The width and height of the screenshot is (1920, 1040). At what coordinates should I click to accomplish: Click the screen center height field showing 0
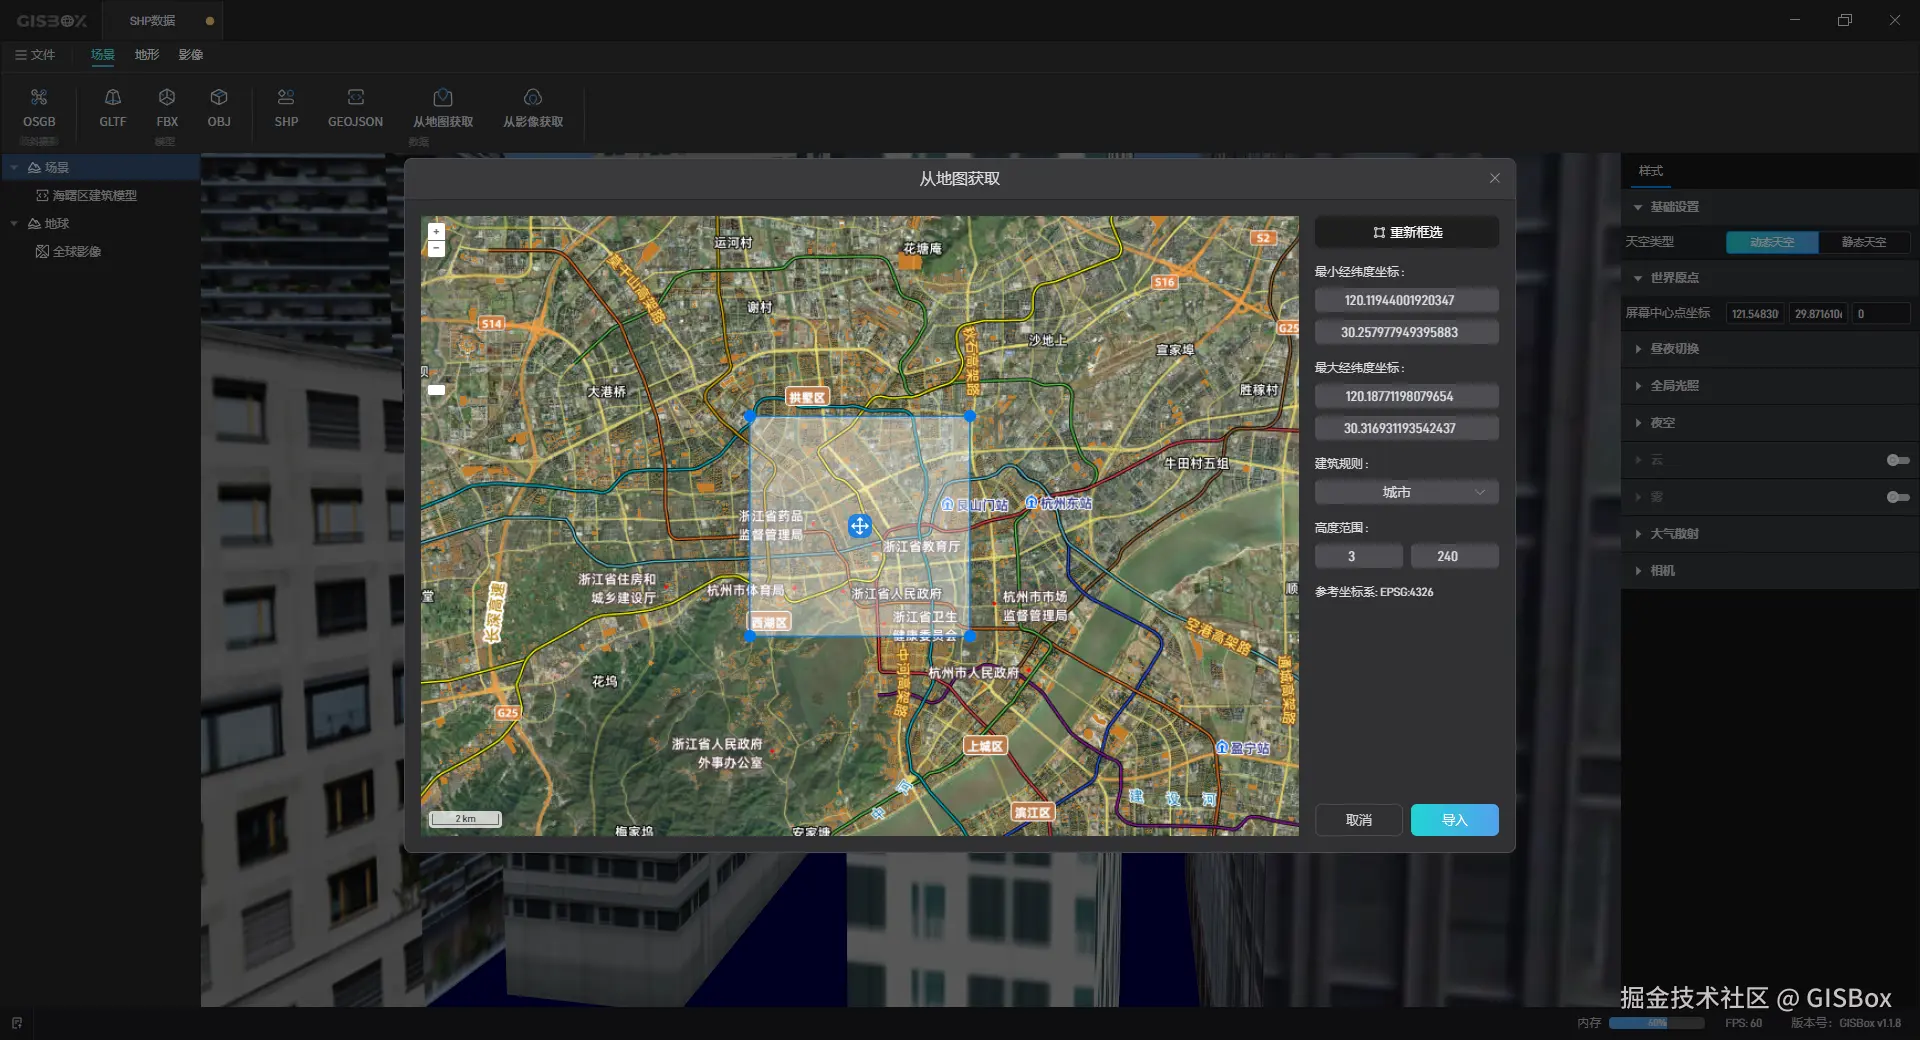coord(1880,314)
